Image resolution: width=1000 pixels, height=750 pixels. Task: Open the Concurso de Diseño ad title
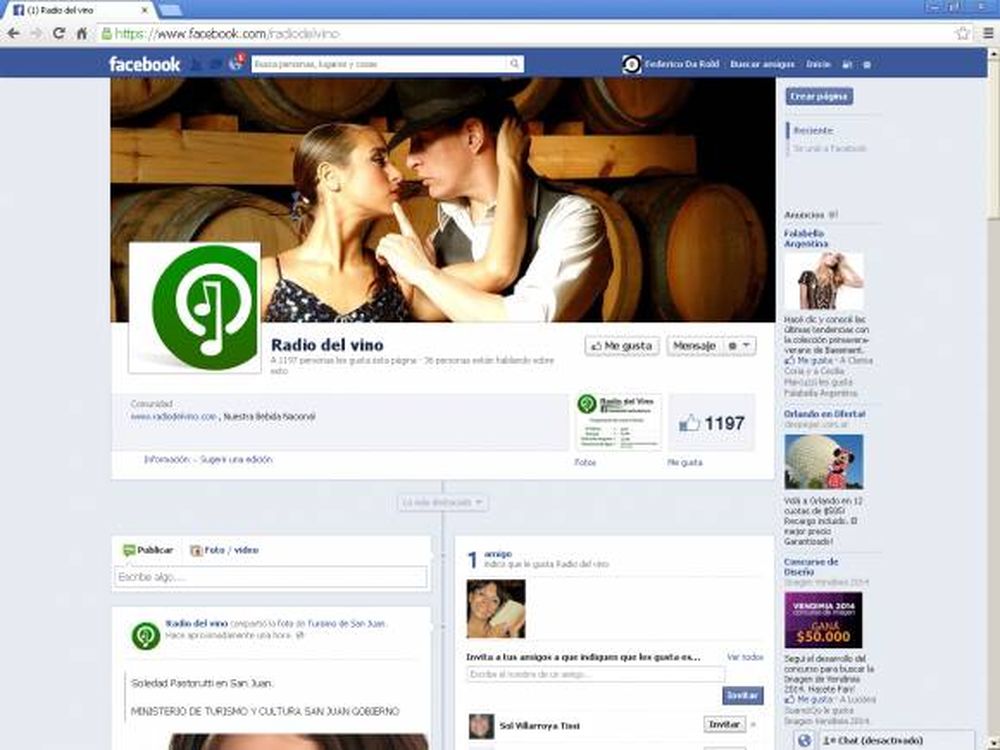811,567
